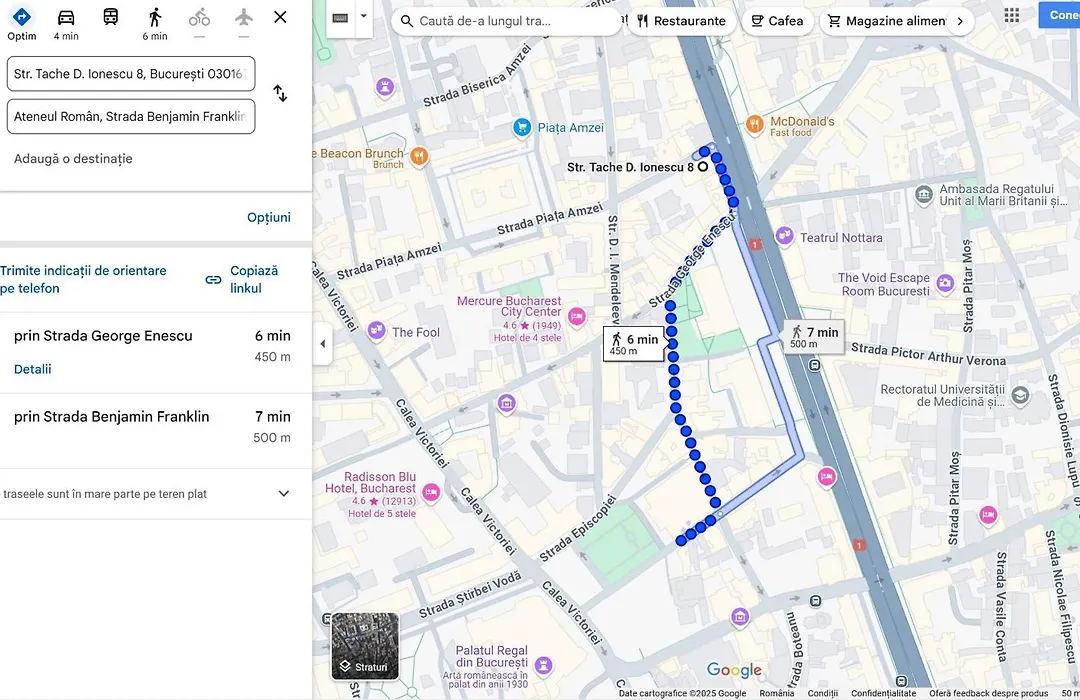This screenshot has width=1080, height=700.
Task: Select the Optim best travel mode
Action: [21, 24]
